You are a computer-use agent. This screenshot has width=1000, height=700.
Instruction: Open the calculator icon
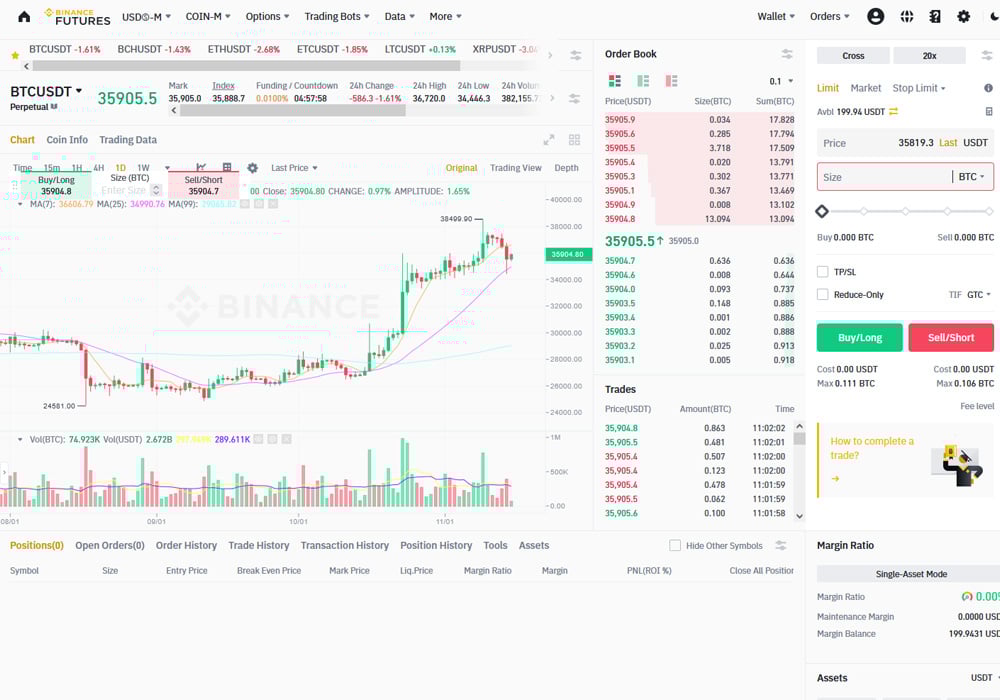click(x=989, y=112)
